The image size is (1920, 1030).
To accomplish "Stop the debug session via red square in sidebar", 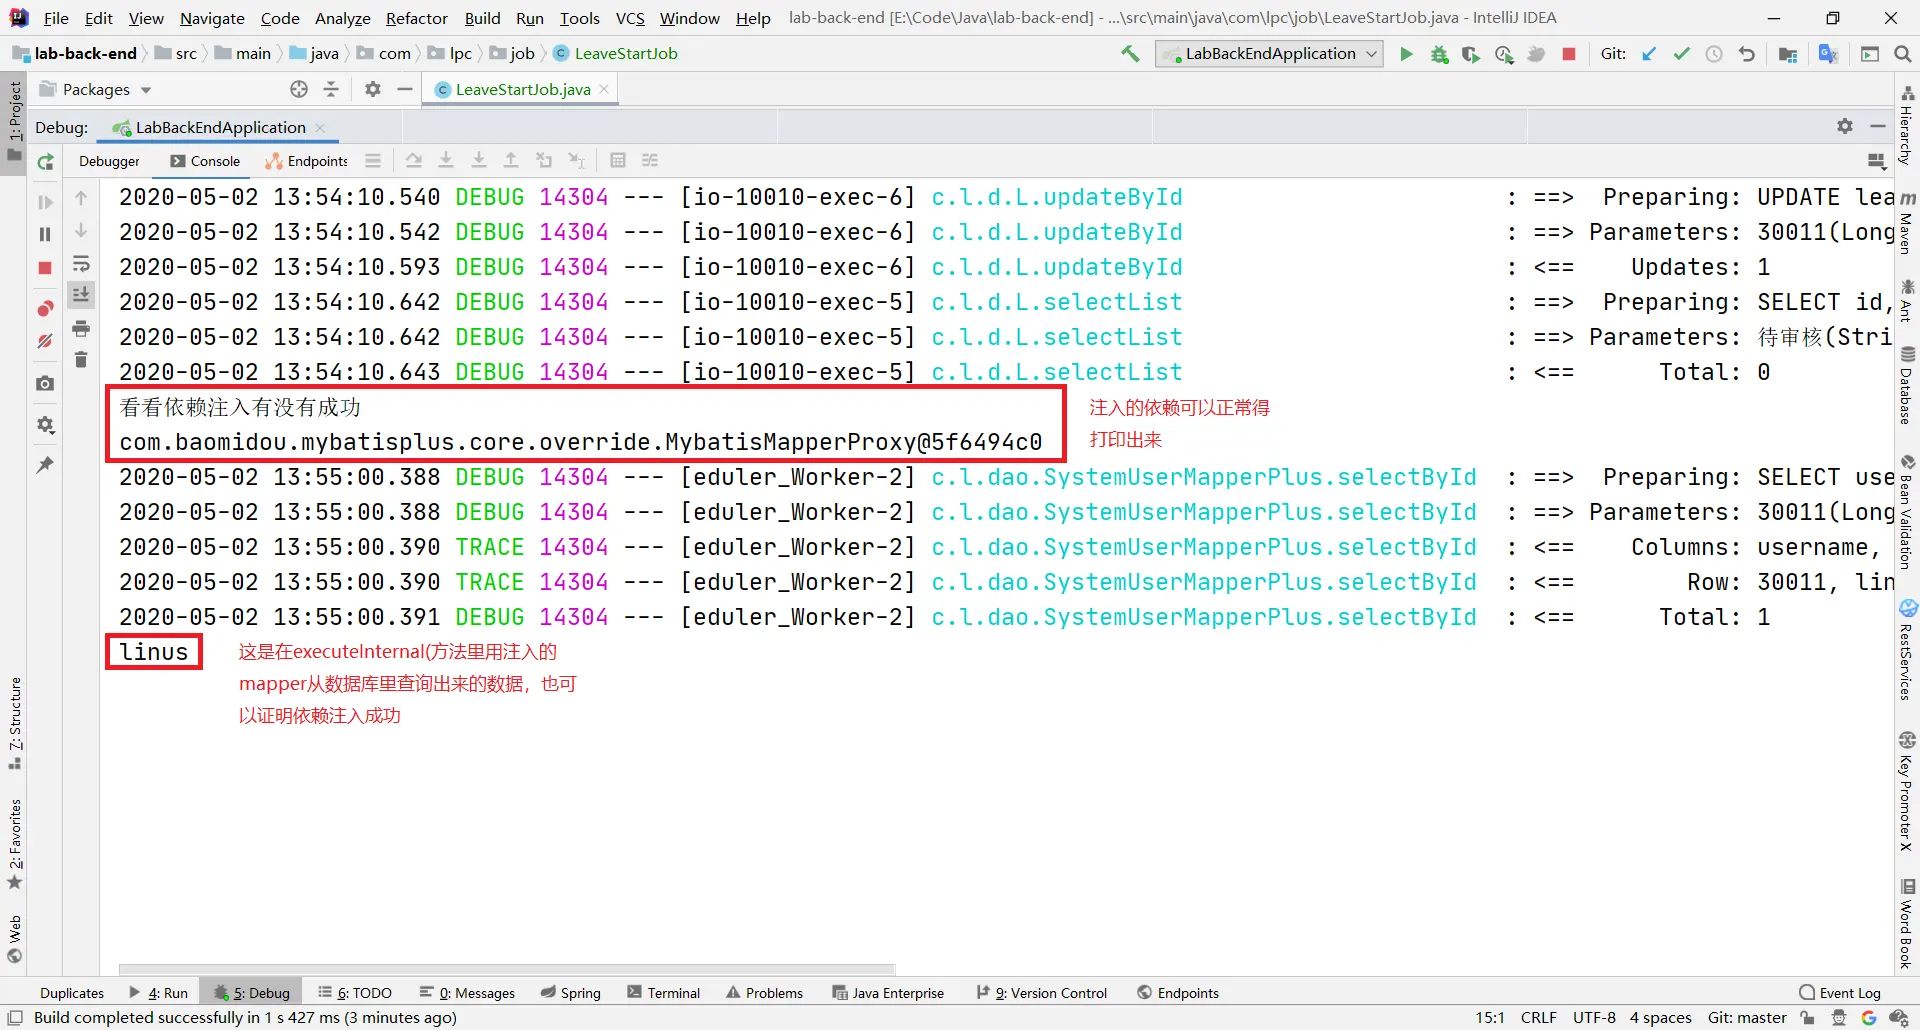I will (45, 268).
